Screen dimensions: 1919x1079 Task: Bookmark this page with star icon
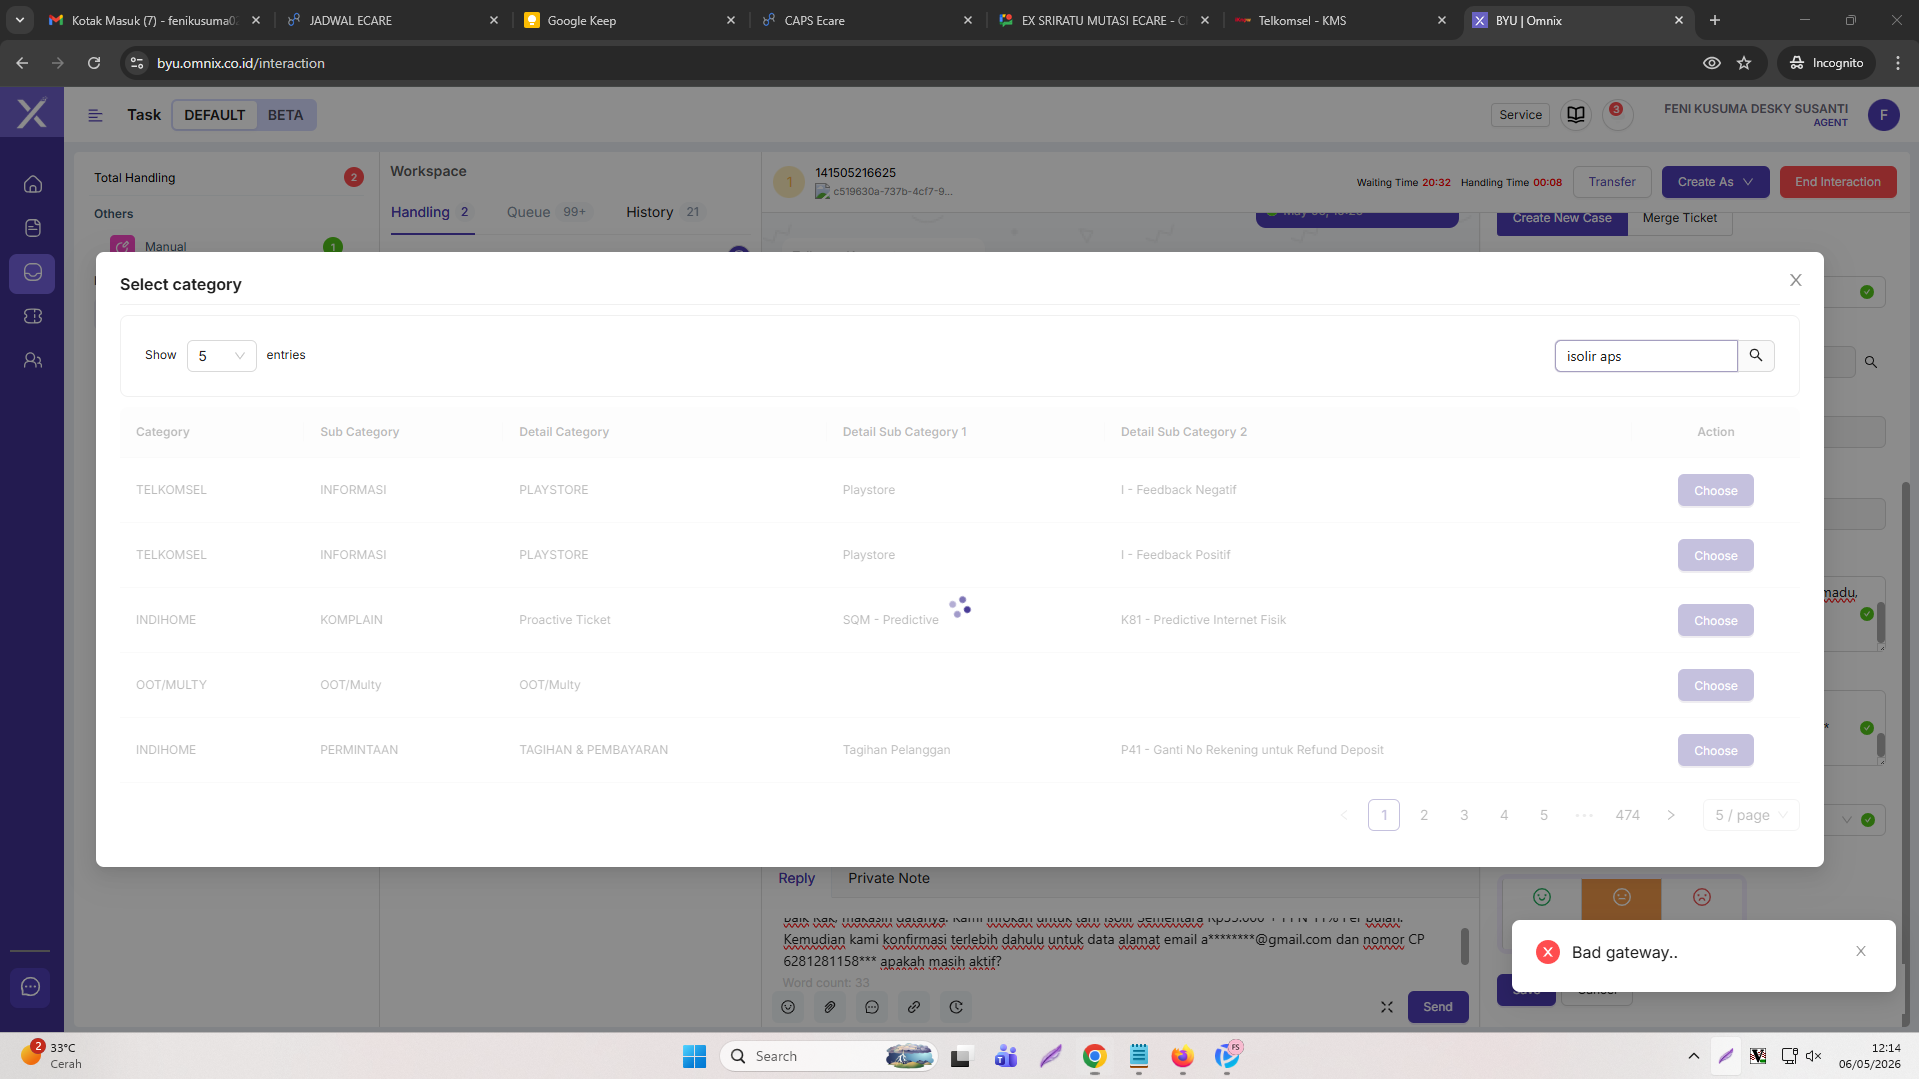click(1744, 63)
